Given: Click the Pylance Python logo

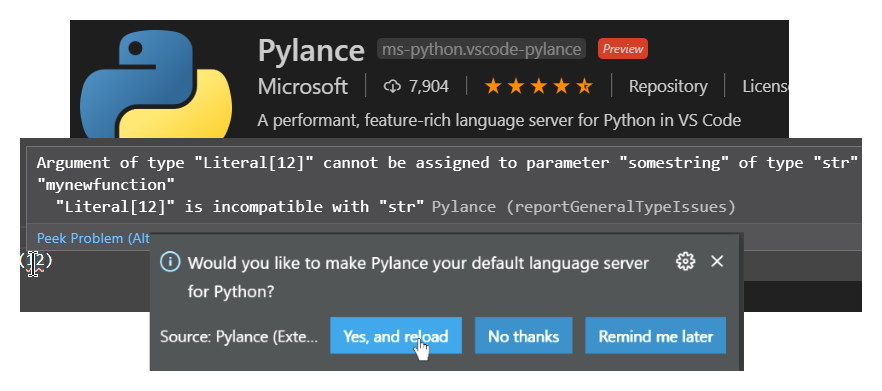Looking at the screenshot, I should (156, 84).
